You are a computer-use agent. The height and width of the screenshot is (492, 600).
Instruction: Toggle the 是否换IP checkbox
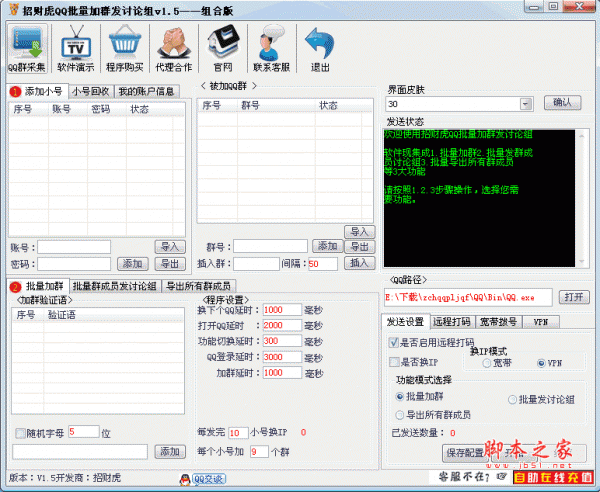point(394,362)
